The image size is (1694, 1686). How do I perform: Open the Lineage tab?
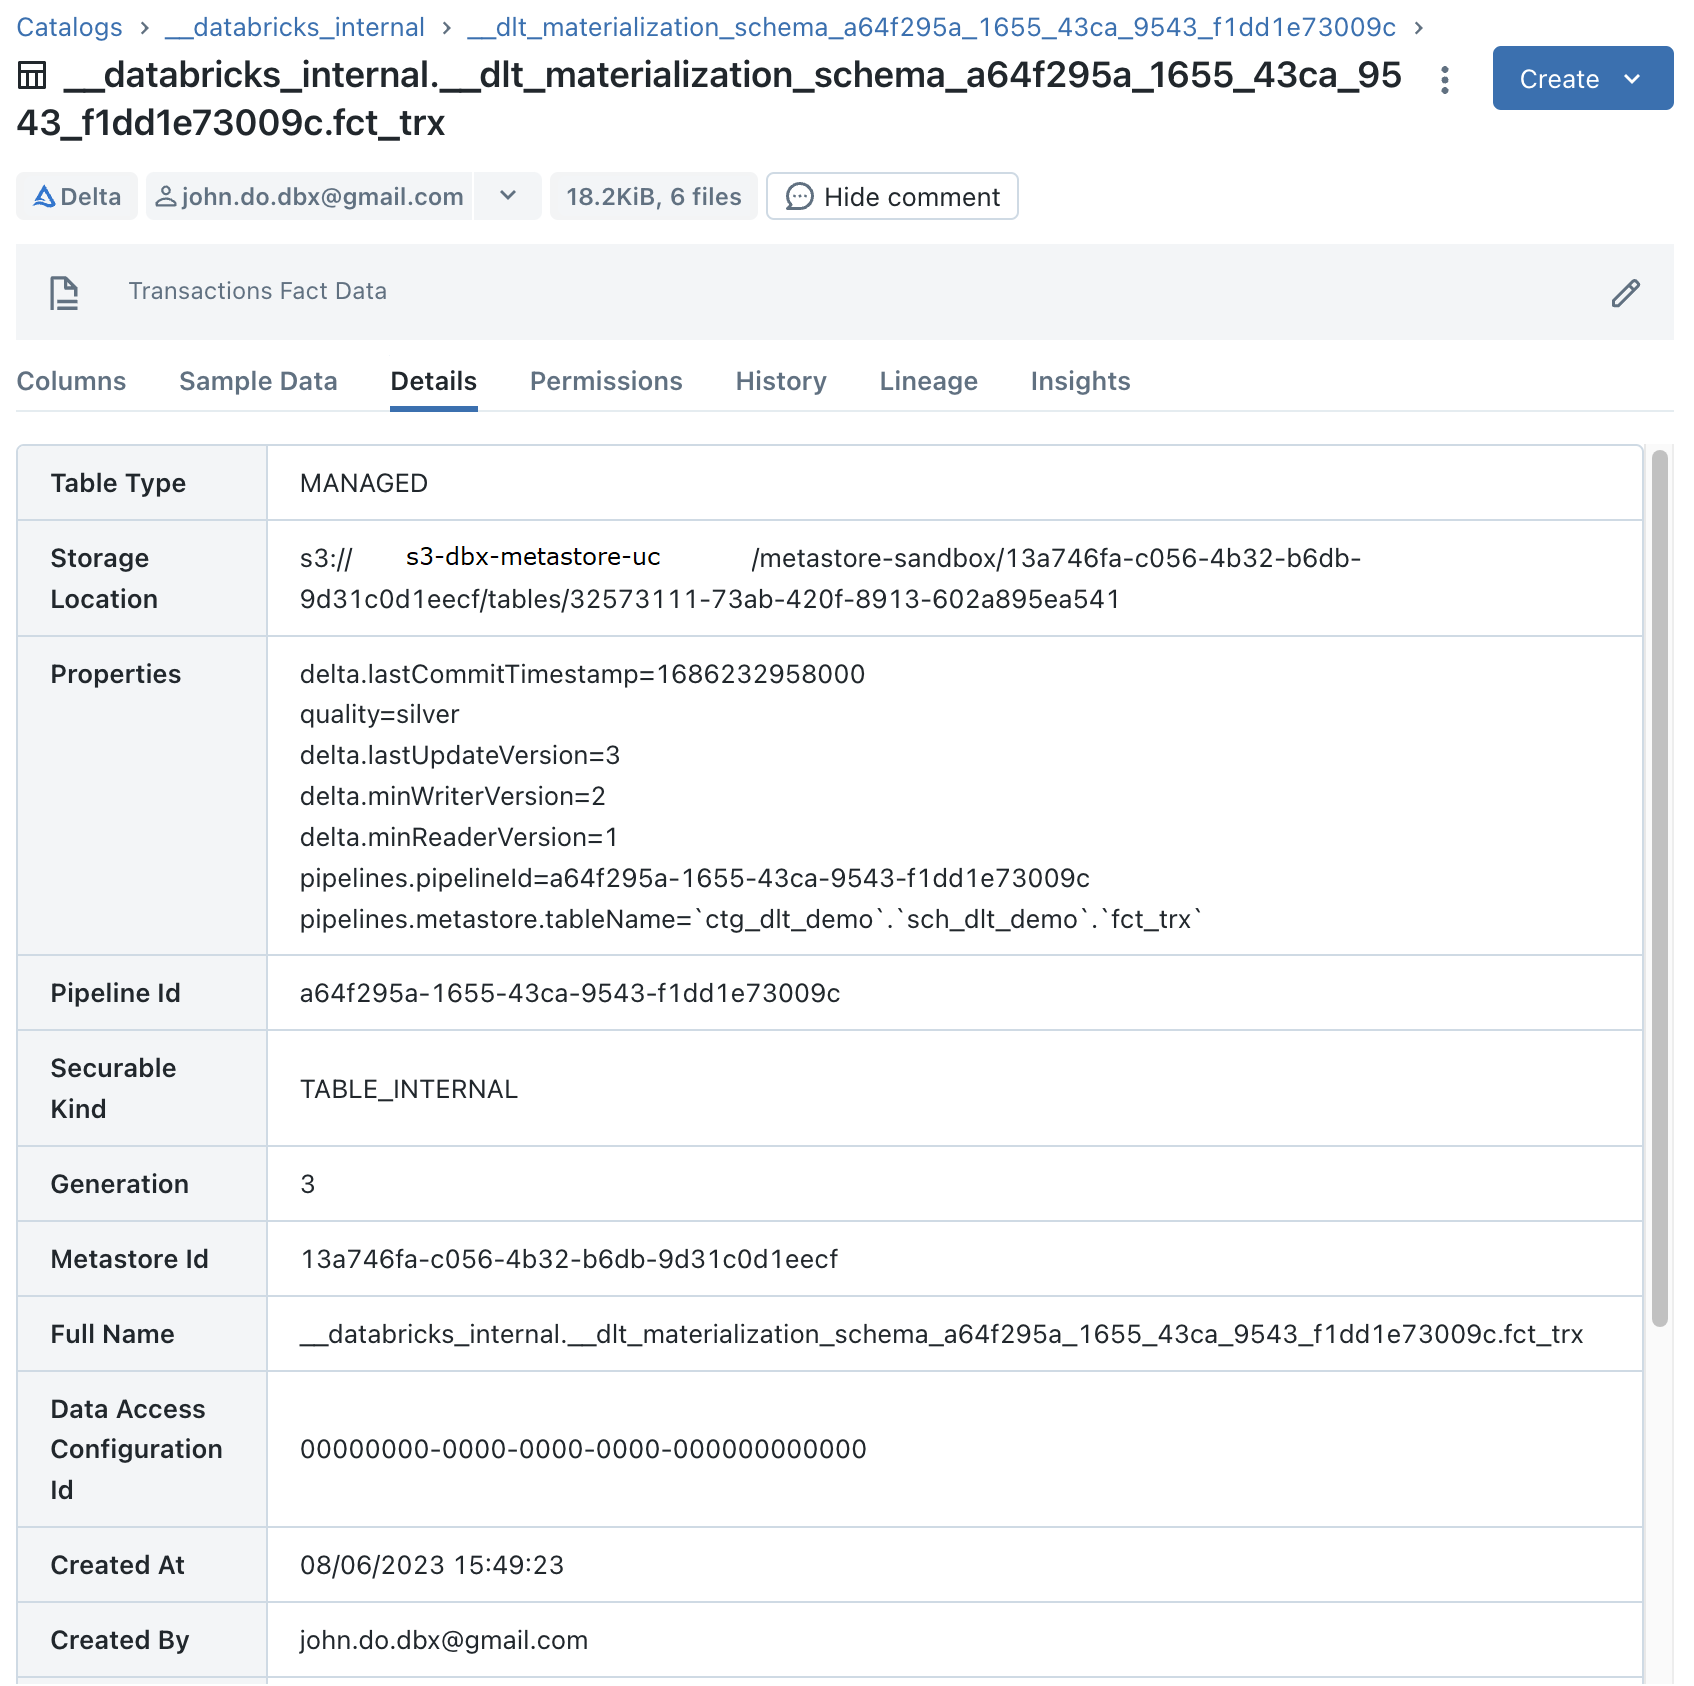coord(928,381)
